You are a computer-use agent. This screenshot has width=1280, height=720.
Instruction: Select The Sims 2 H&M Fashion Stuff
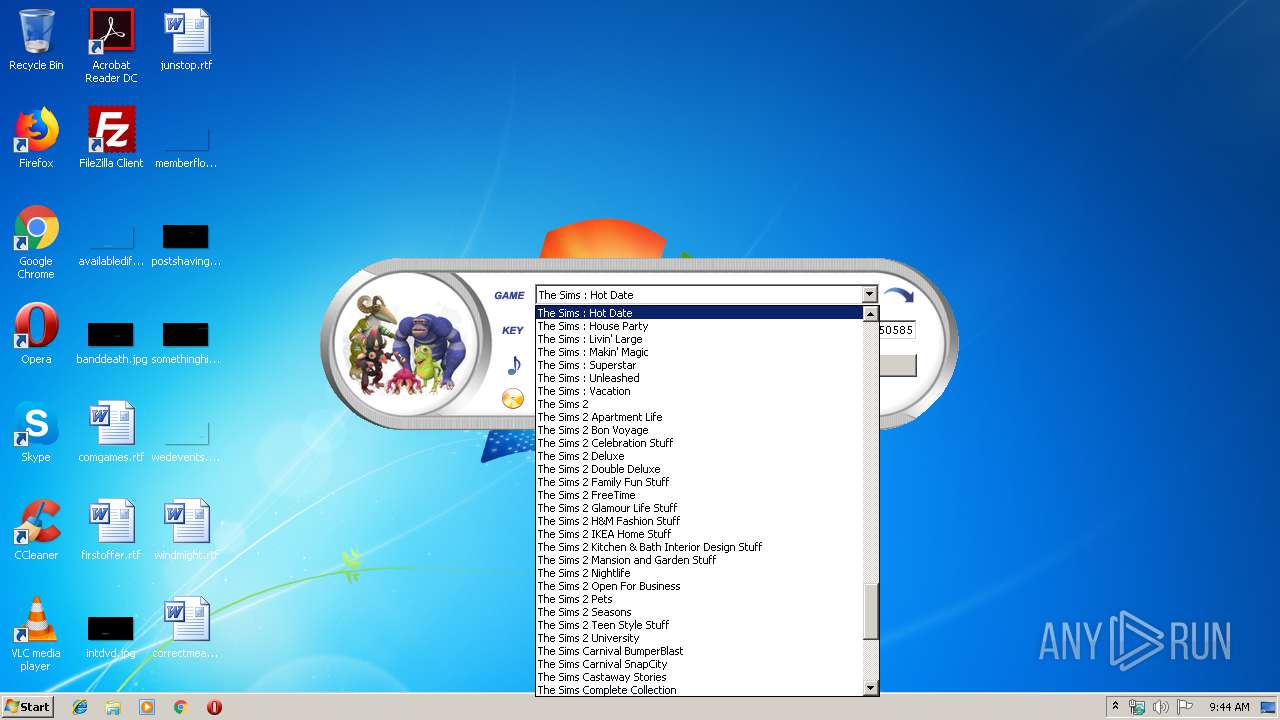click(699, 521)
